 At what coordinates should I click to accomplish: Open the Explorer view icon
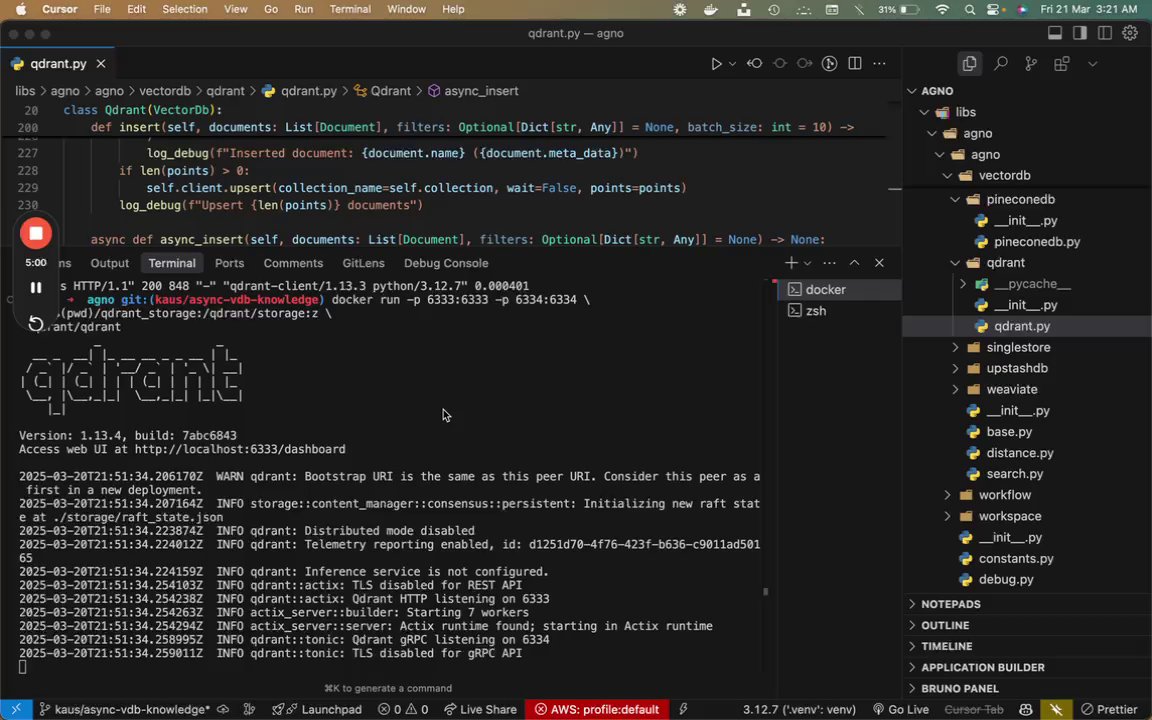[x=969, y=64]
